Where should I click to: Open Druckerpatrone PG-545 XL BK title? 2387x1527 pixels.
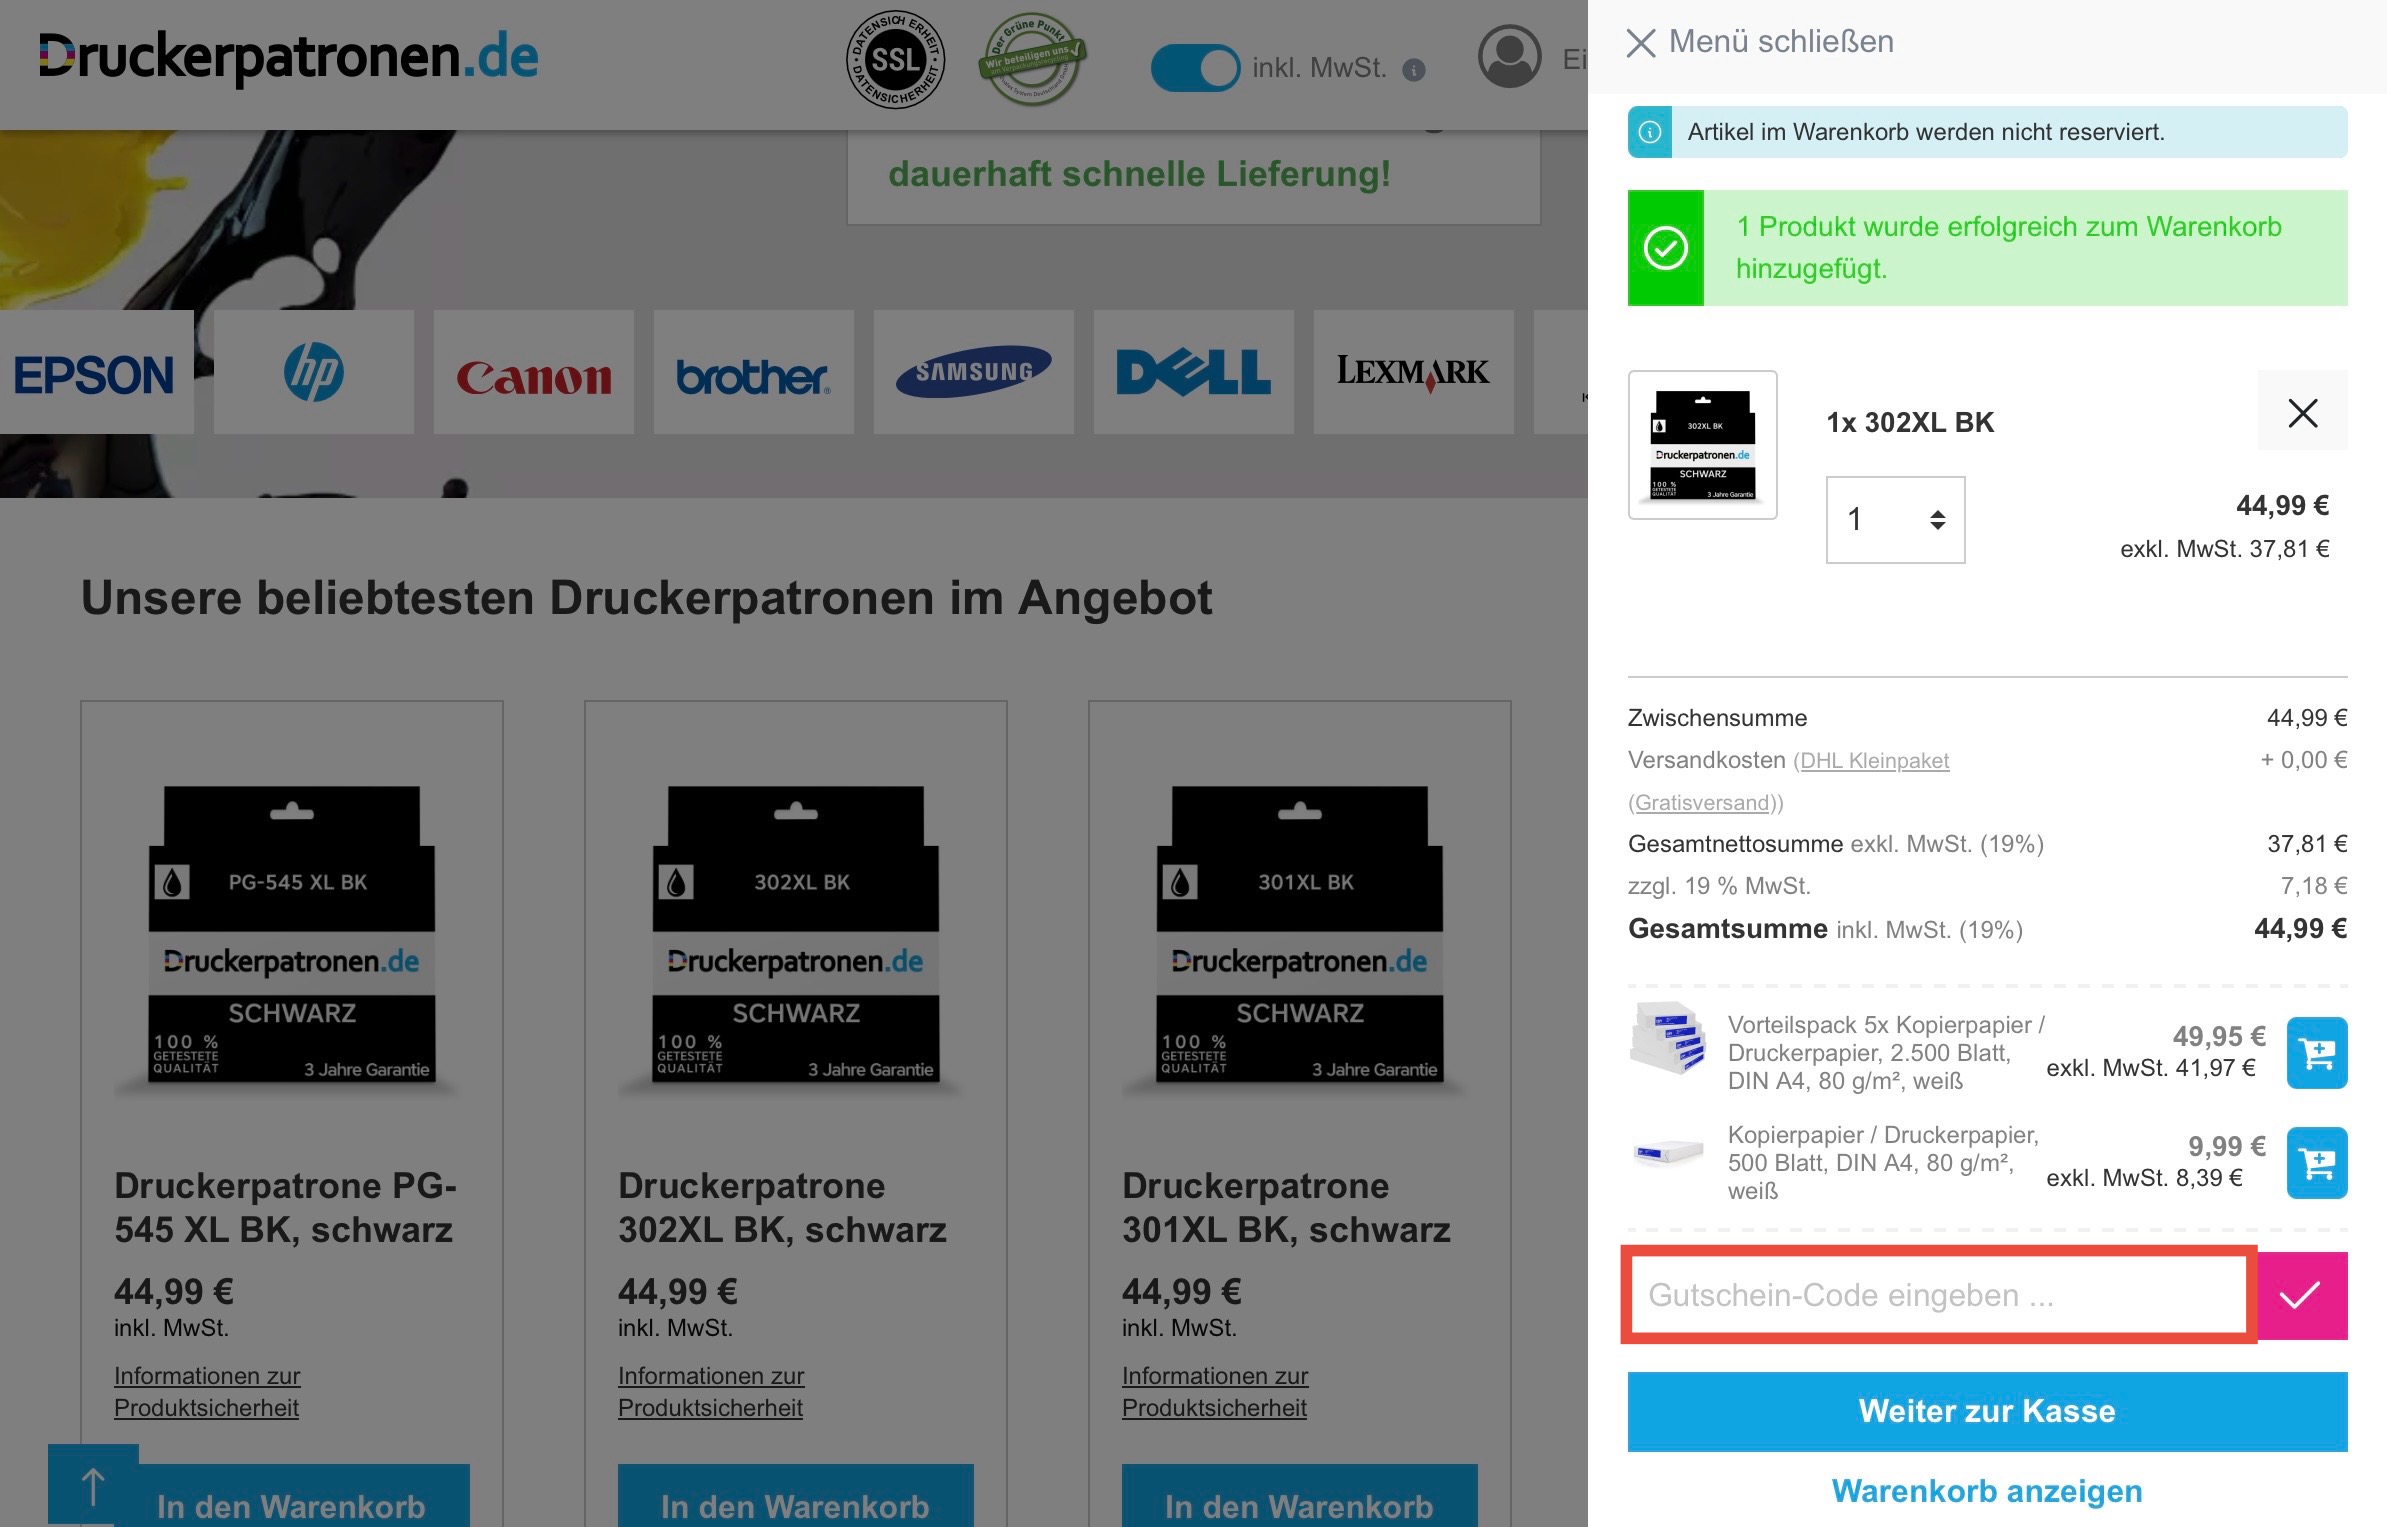point(285,1207)
